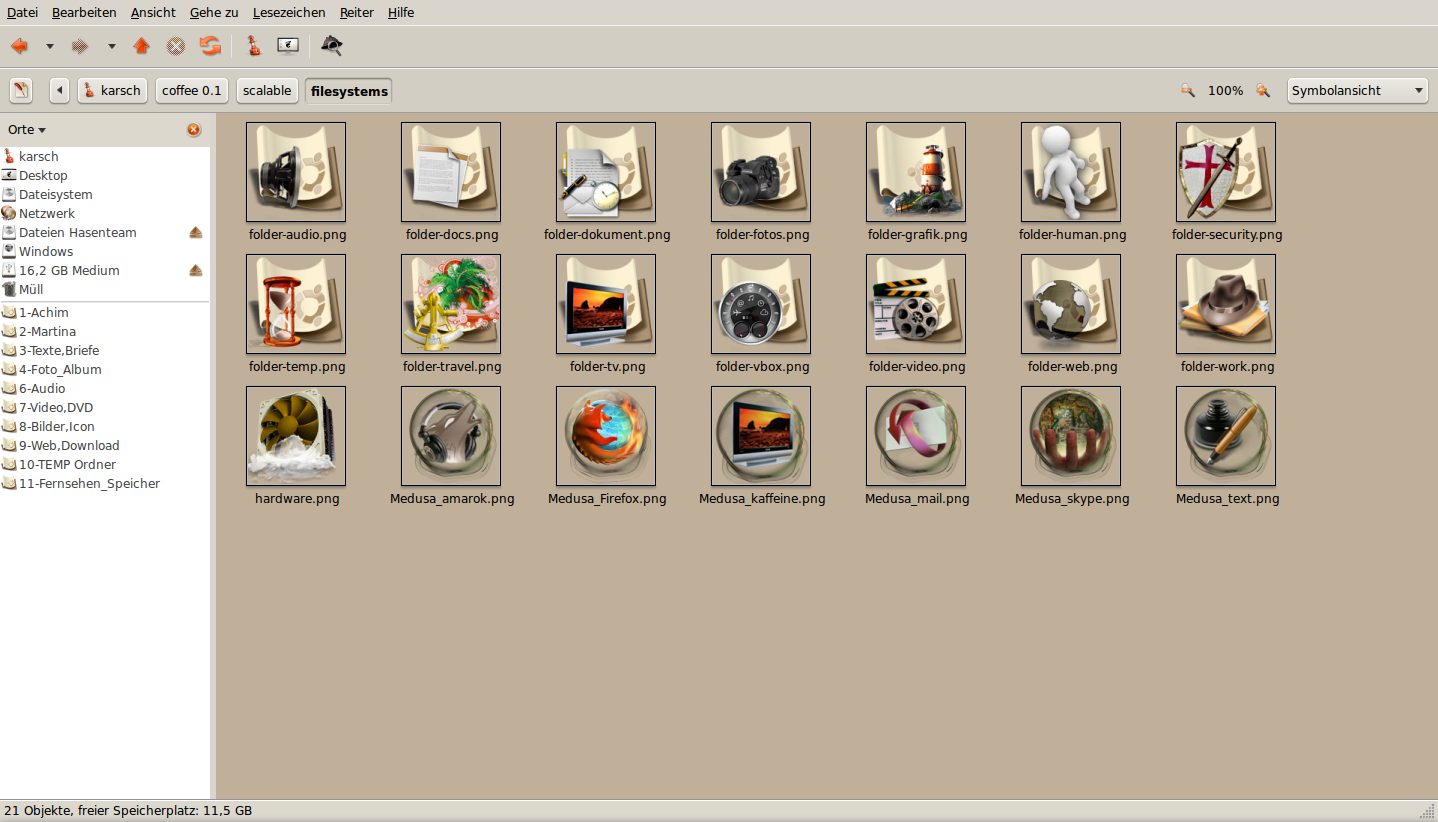Open bookmark 1-Achim
1438x822 pixels.
(x=105, y=312)
